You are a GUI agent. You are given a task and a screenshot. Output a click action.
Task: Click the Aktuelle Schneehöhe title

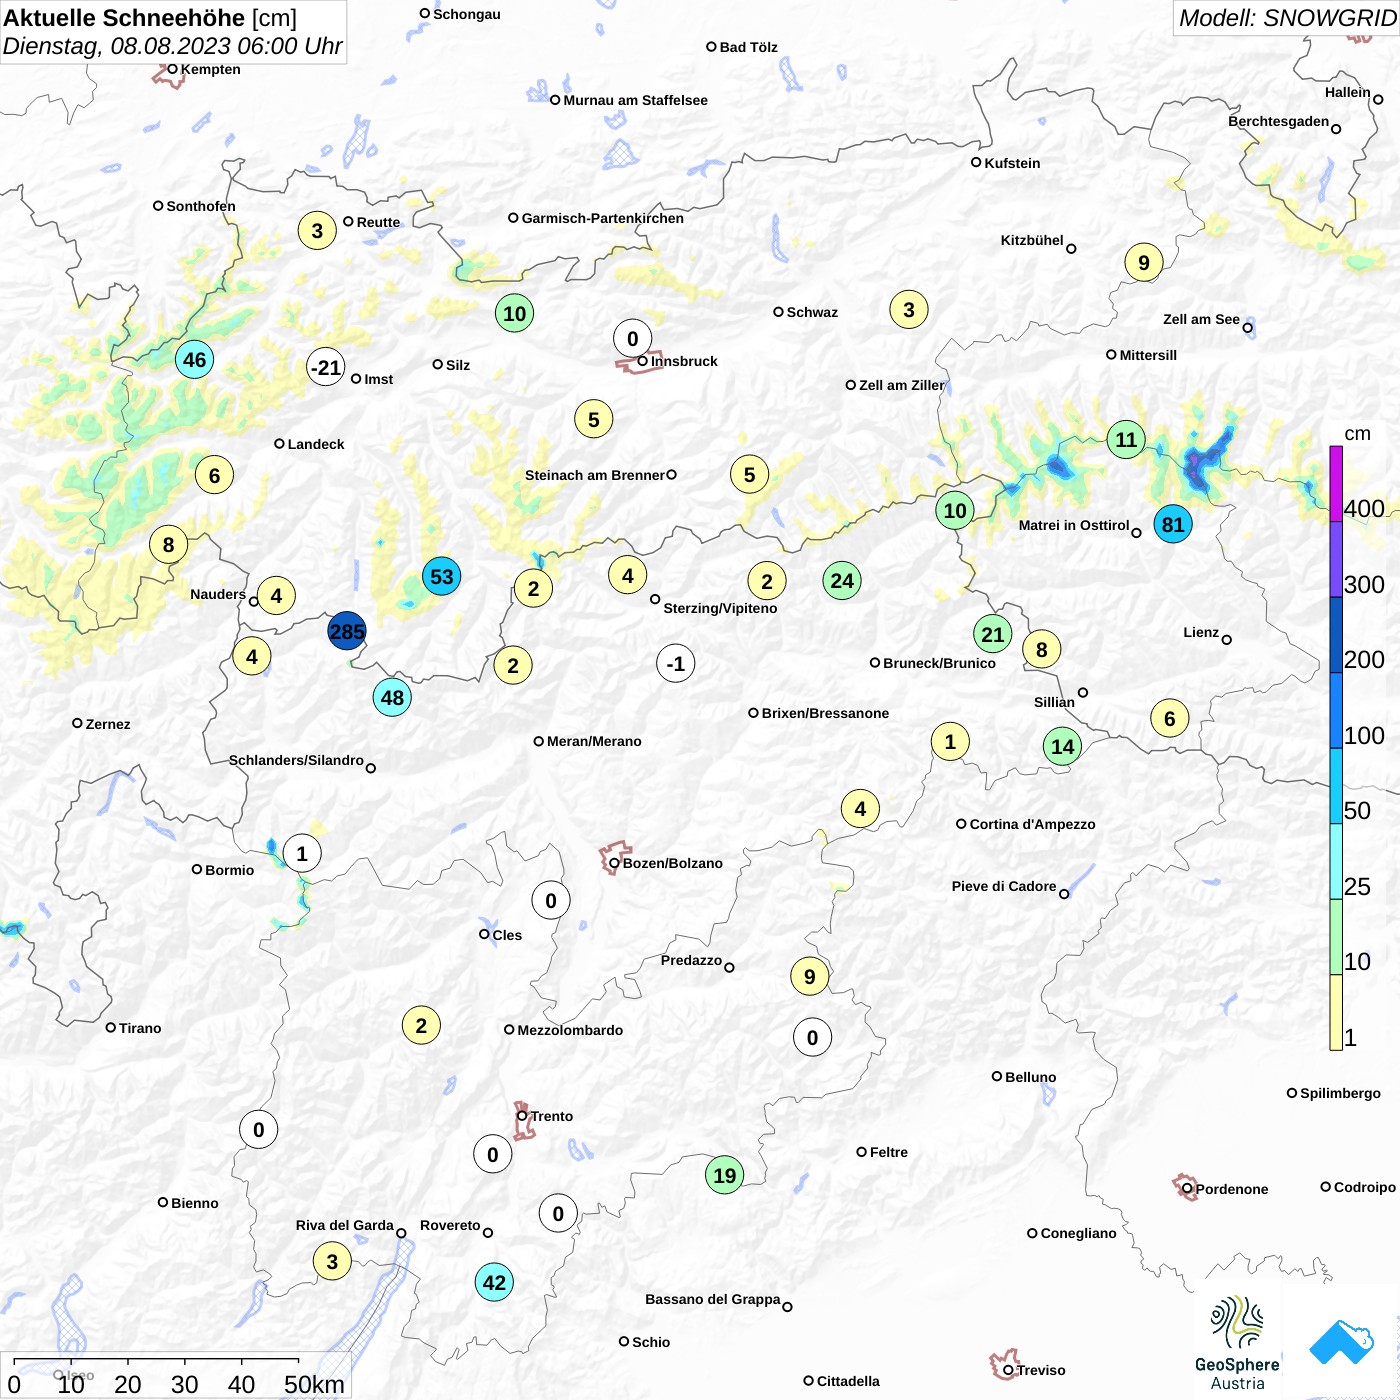click(150, 18)
